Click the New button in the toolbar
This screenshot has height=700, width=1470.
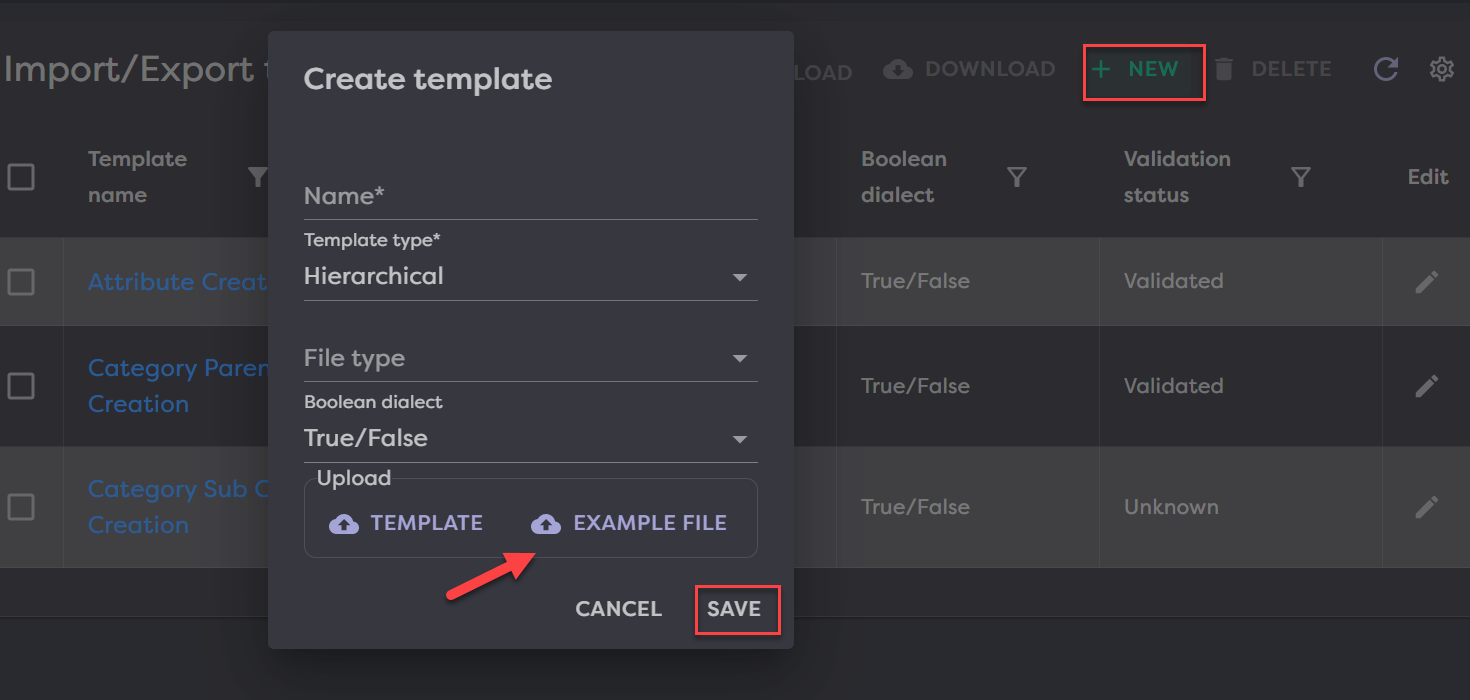[1143, 70]
